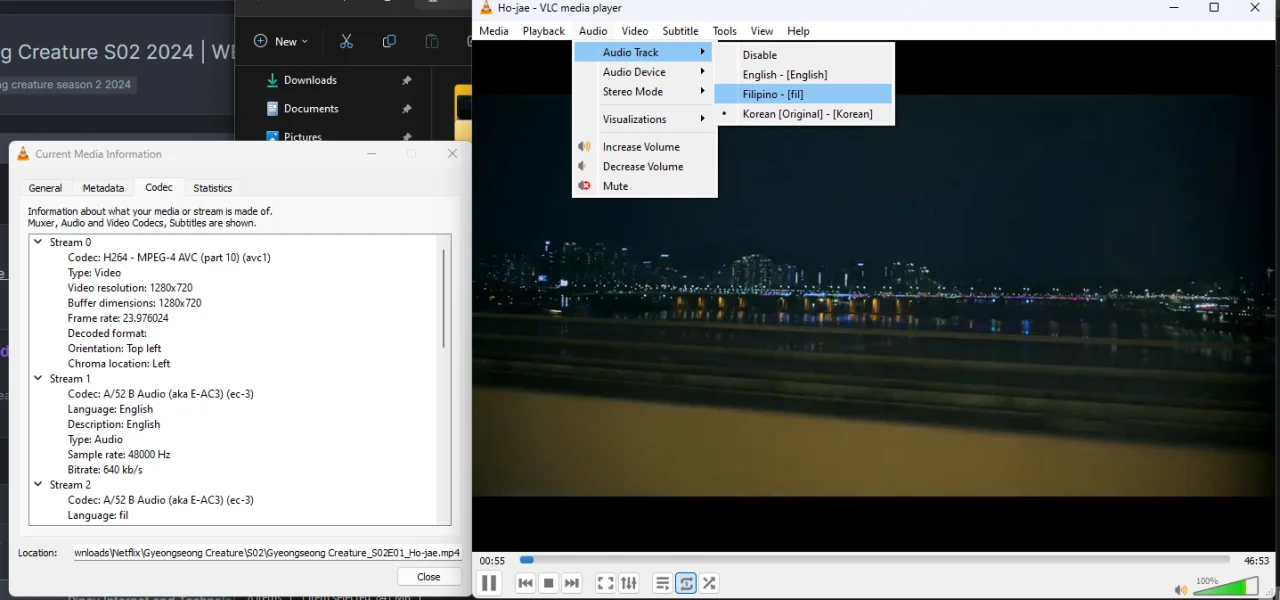Screen dimensions: 1280x600
Task: Show the playlist icon
Action: click(x=662, y=583)
